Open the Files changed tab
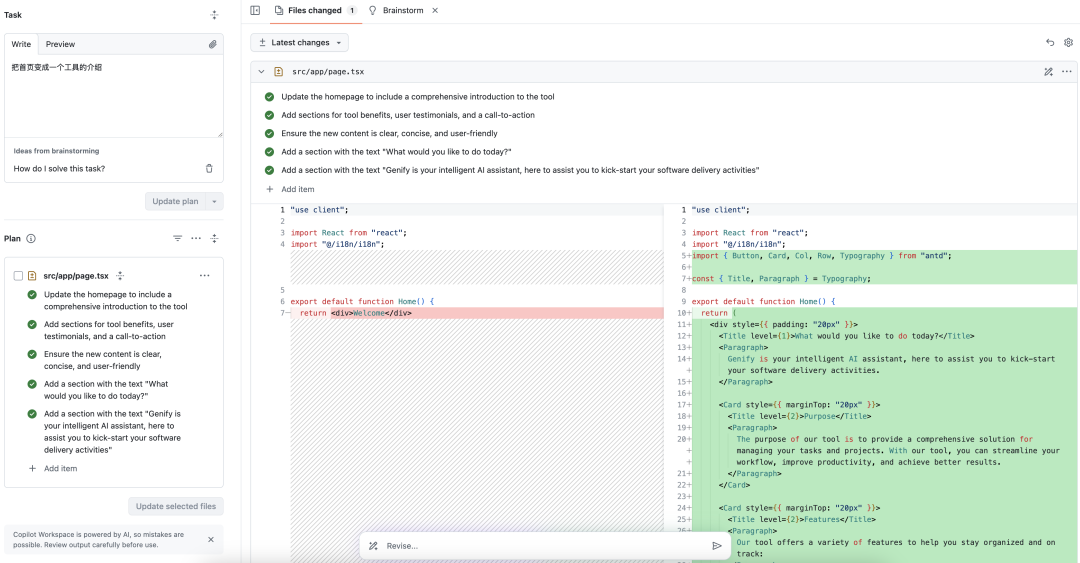The height and width of the screenshot is (563, 1080). (315, 10)
